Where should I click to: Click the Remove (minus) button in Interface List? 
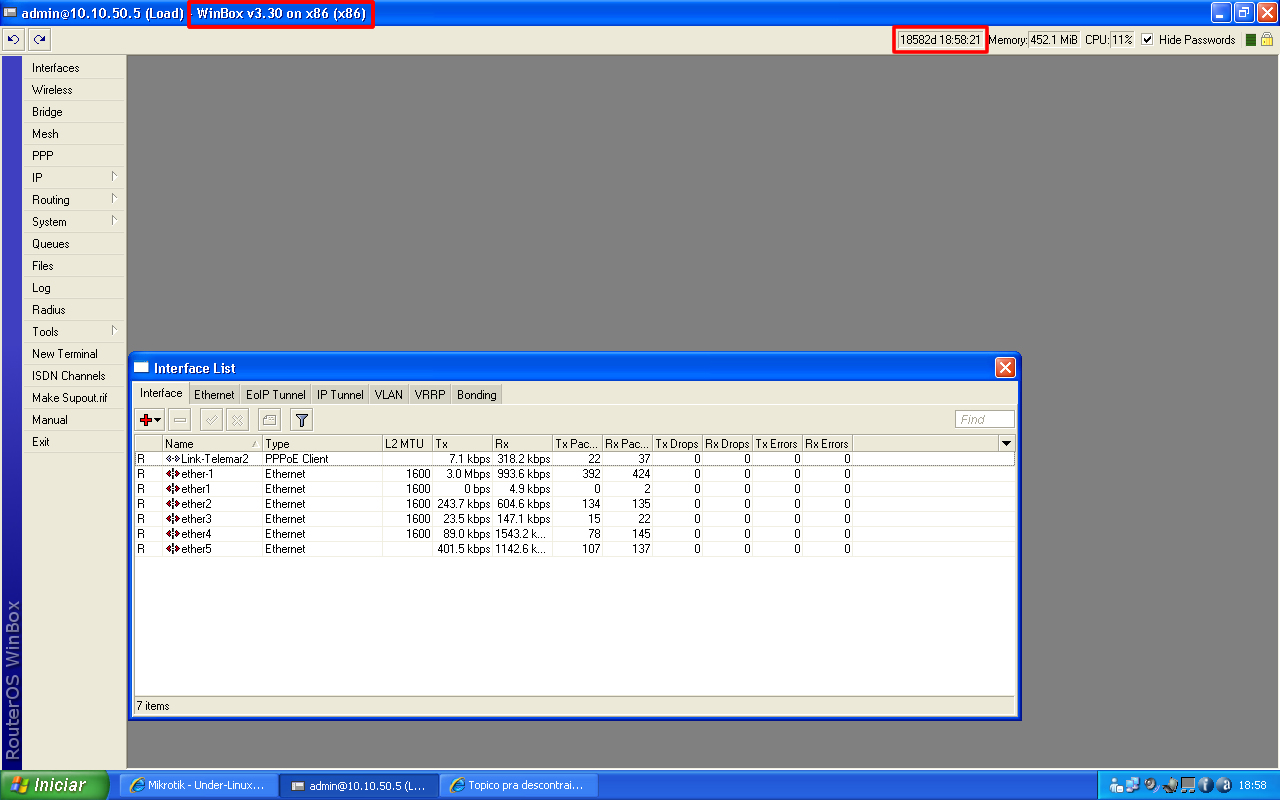click(180, 420)
